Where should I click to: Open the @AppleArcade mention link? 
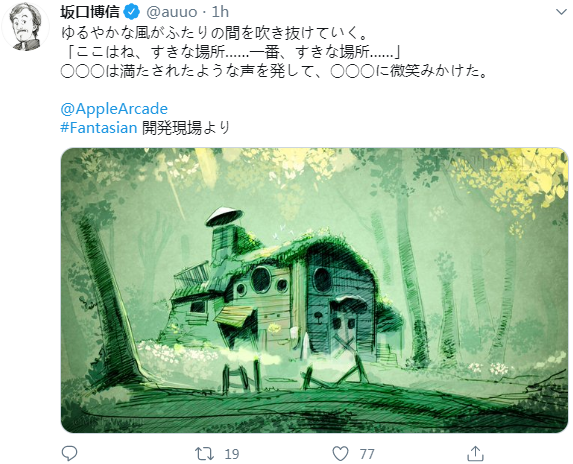pyautogui.click(x=114, y=109)
